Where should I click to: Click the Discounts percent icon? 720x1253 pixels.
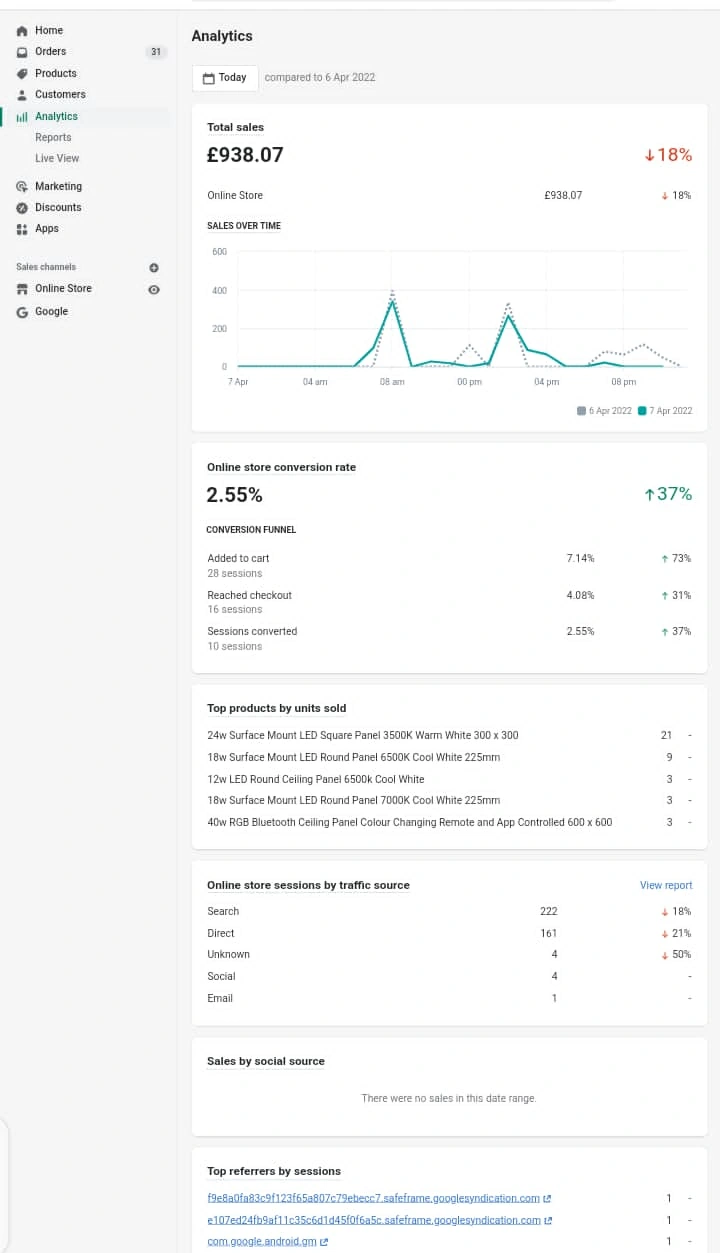(22, 208)
